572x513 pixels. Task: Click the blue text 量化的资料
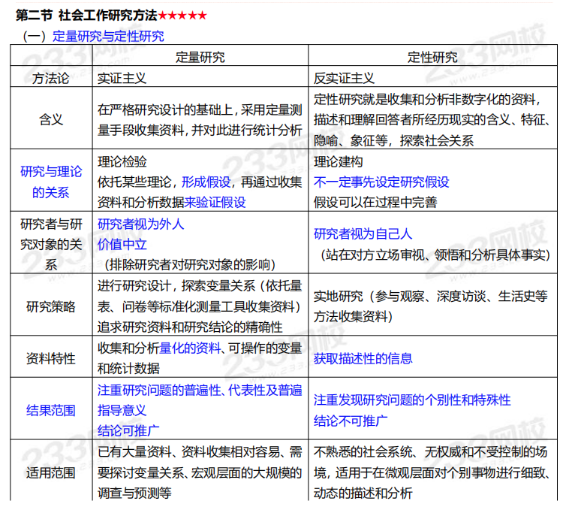[x=190, y=348]
